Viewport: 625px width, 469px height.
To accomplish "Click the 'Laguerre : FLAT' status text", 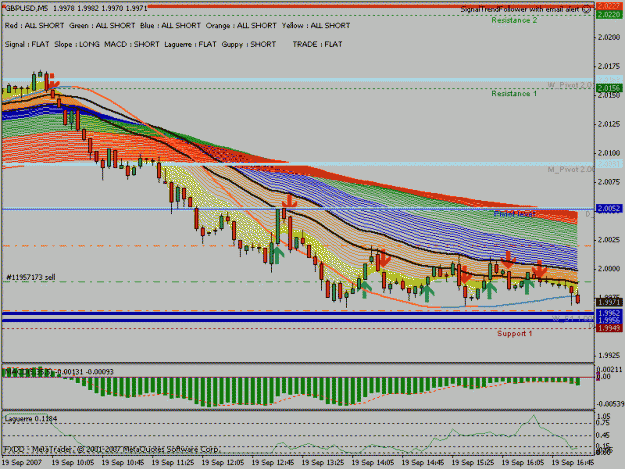I will click(x=190, y=44).
